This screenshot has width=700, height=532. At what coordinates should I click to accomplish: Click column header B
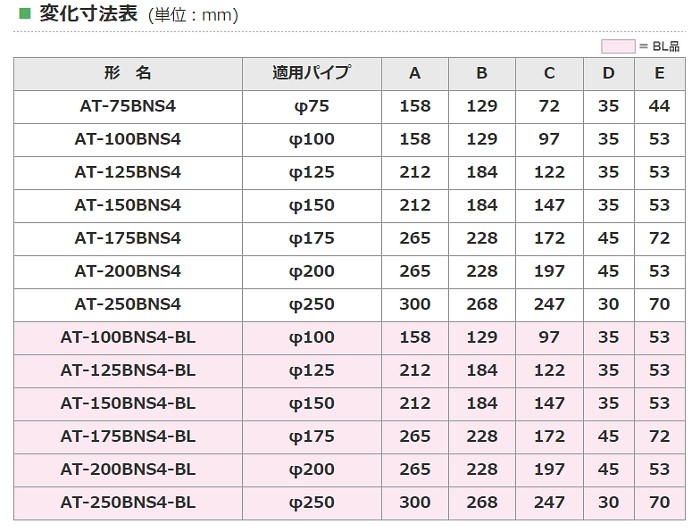[482, 73]
